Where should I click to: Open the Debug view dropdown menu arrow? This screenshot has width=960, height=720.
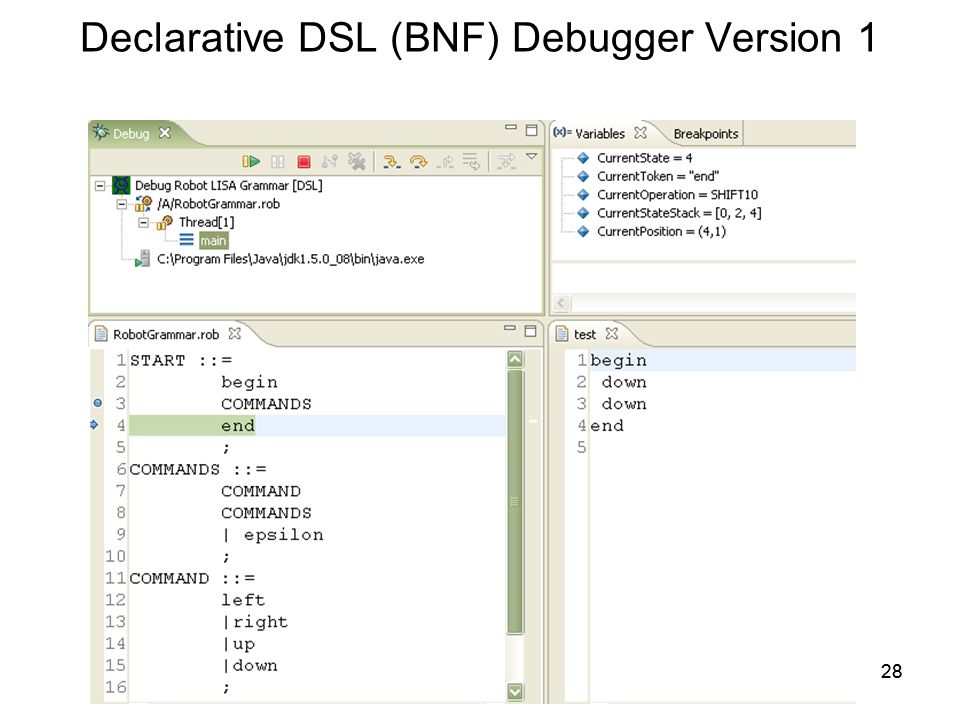click(532, 157)
